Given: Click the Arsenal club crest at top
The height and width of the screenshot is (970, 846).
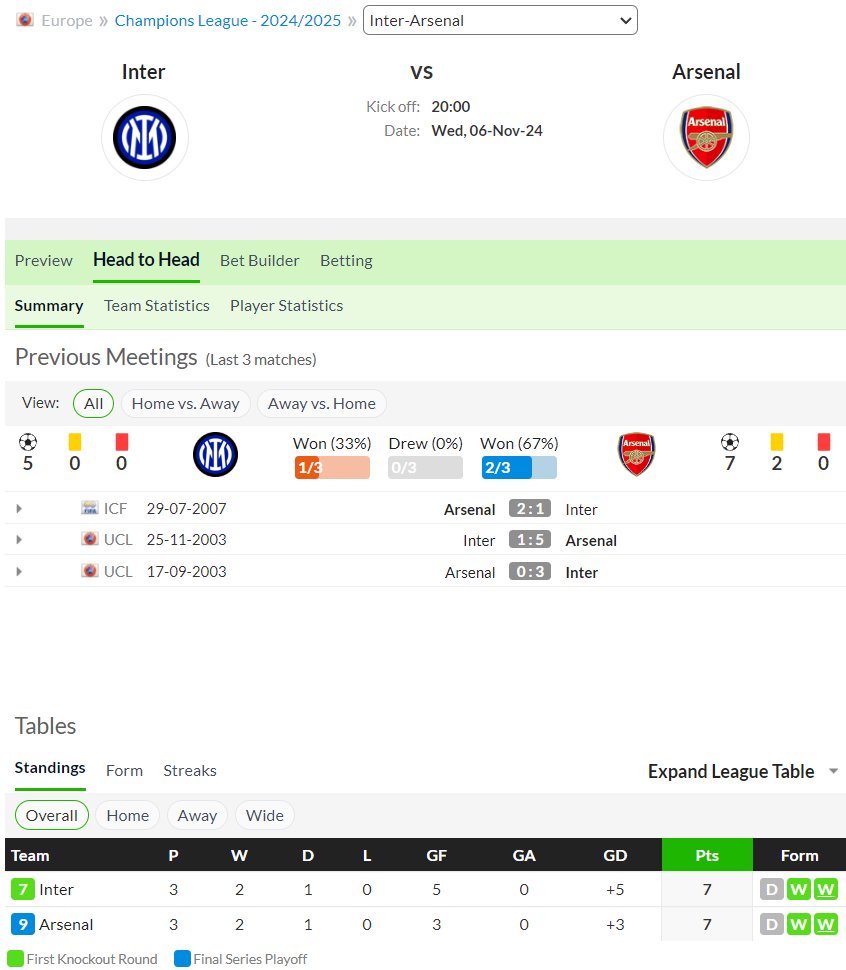Looking at the screenshot, I should coord(706,137).
